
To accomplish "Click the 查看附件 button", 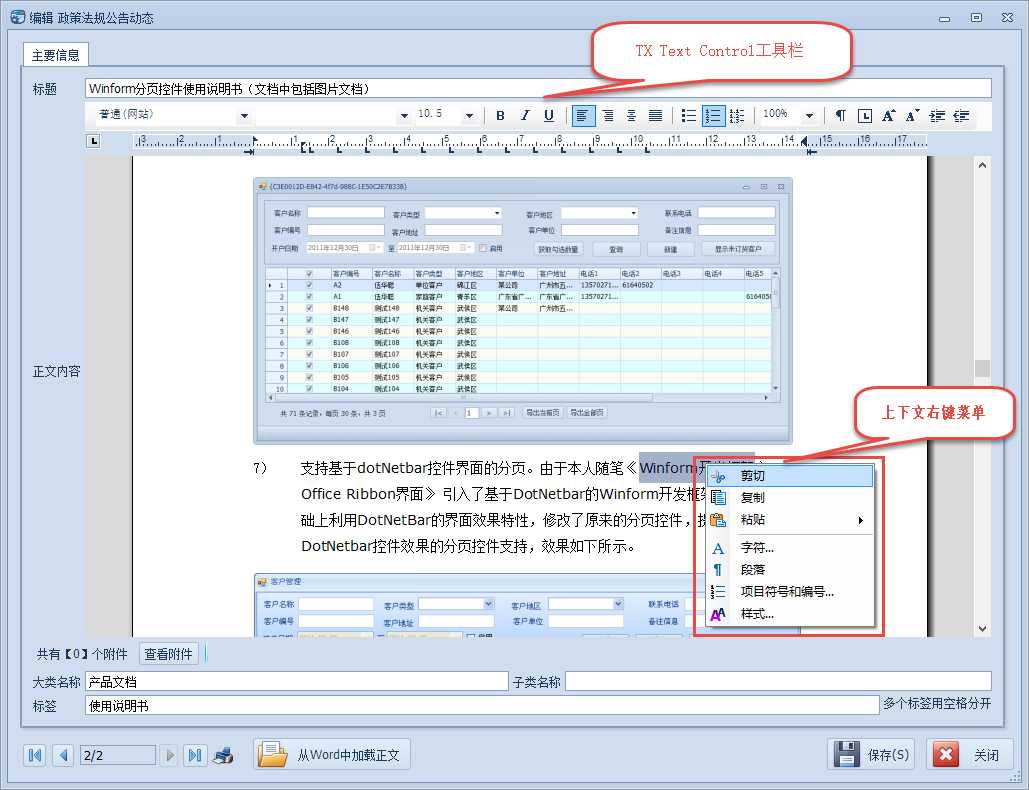I will (x=169, y=654).
